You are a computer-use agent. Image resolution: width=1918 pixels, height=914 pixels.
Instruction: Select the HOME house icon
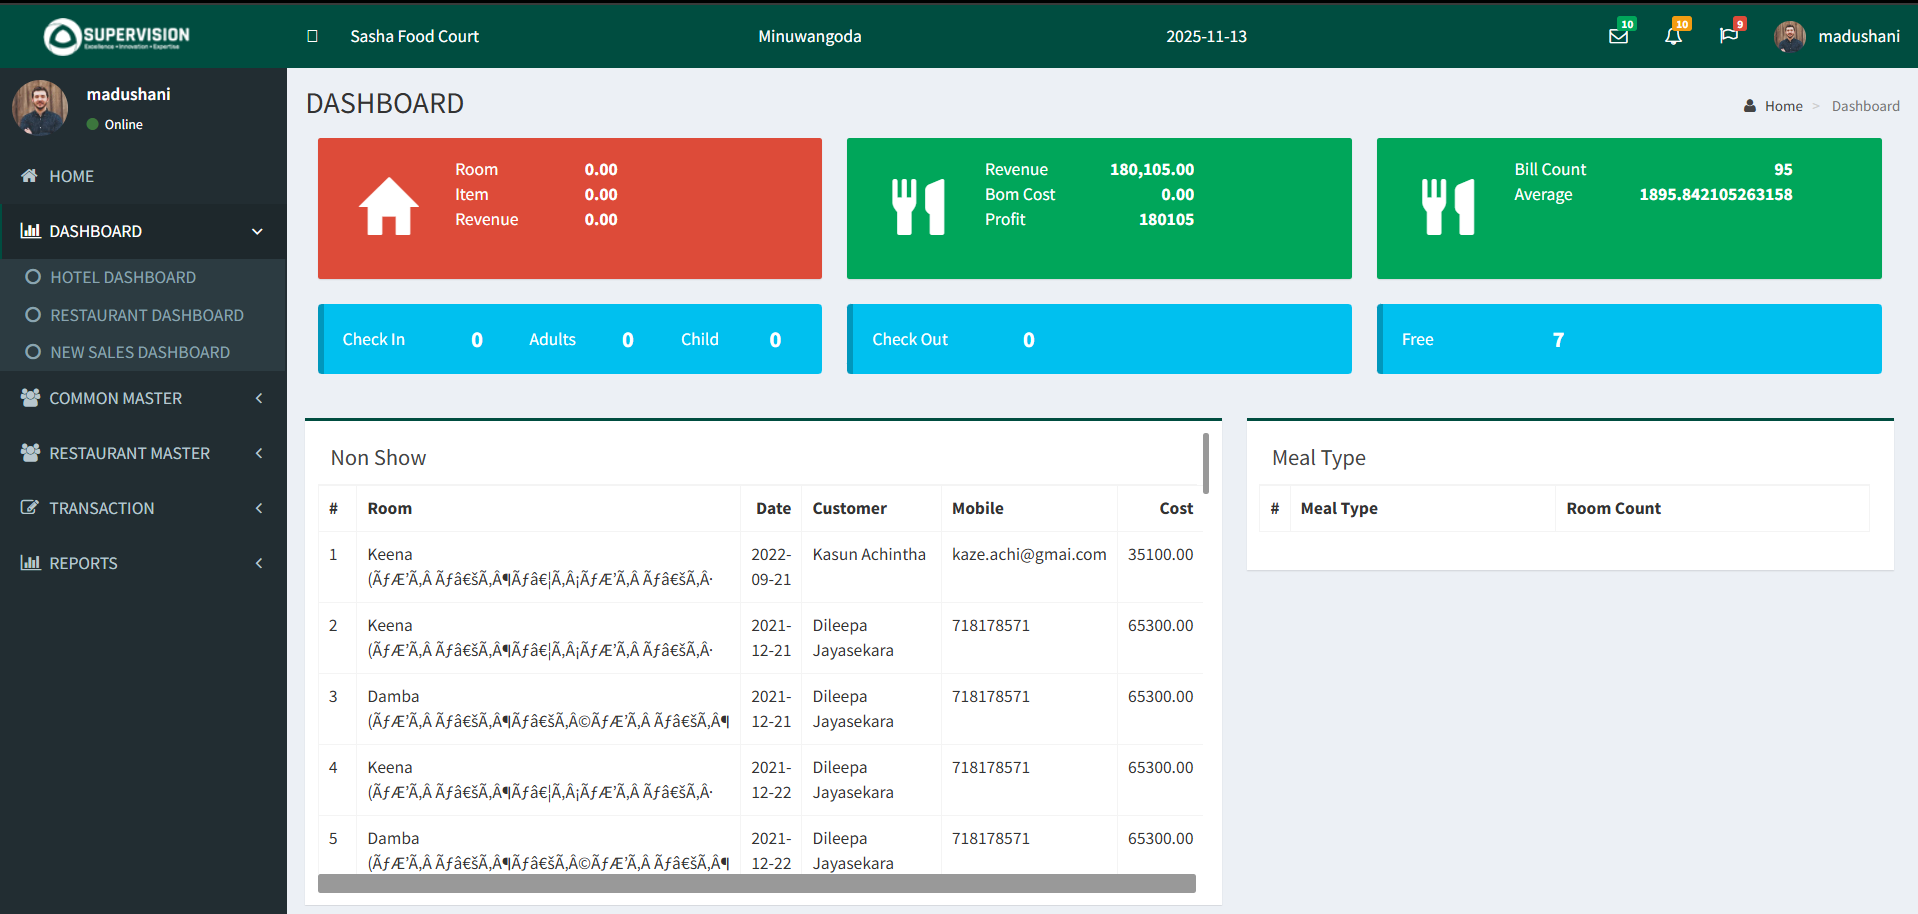28,176
